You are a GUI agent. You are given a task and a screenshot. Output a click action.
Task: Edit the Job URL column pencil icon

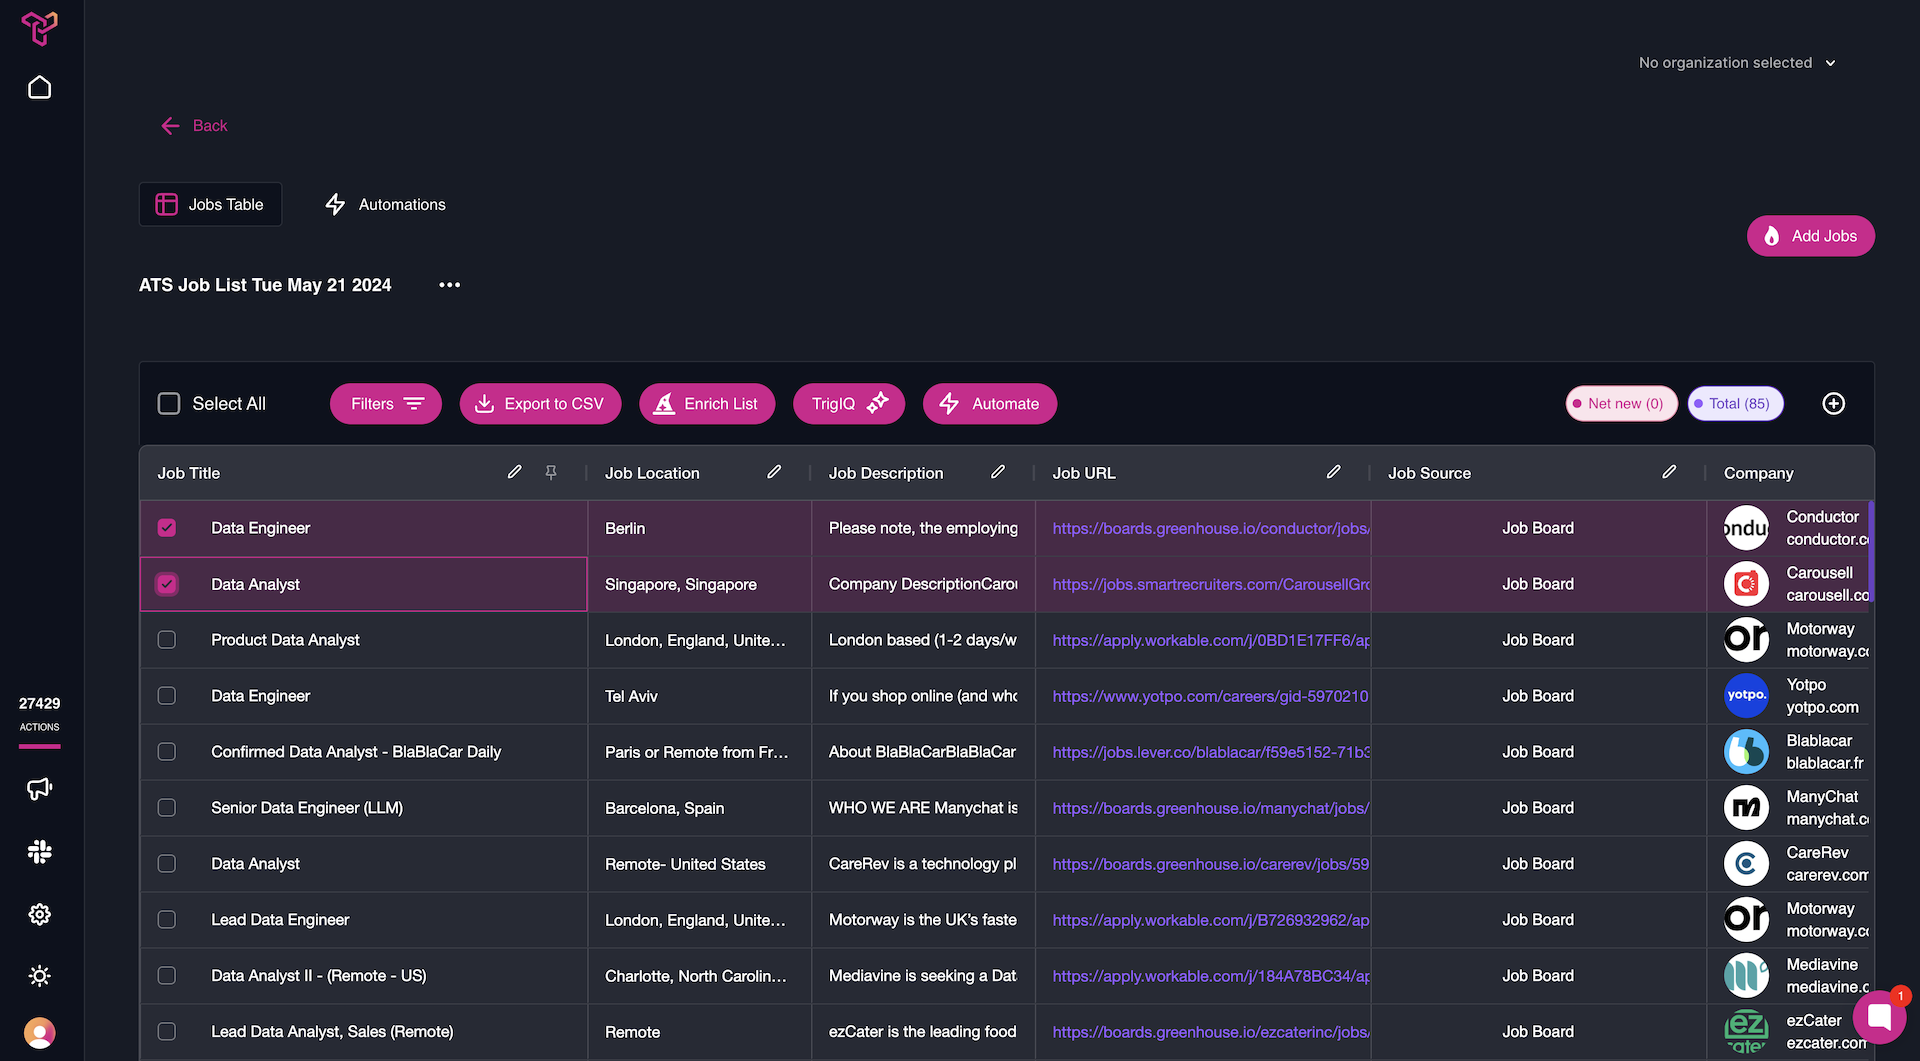click(1334, 472)
